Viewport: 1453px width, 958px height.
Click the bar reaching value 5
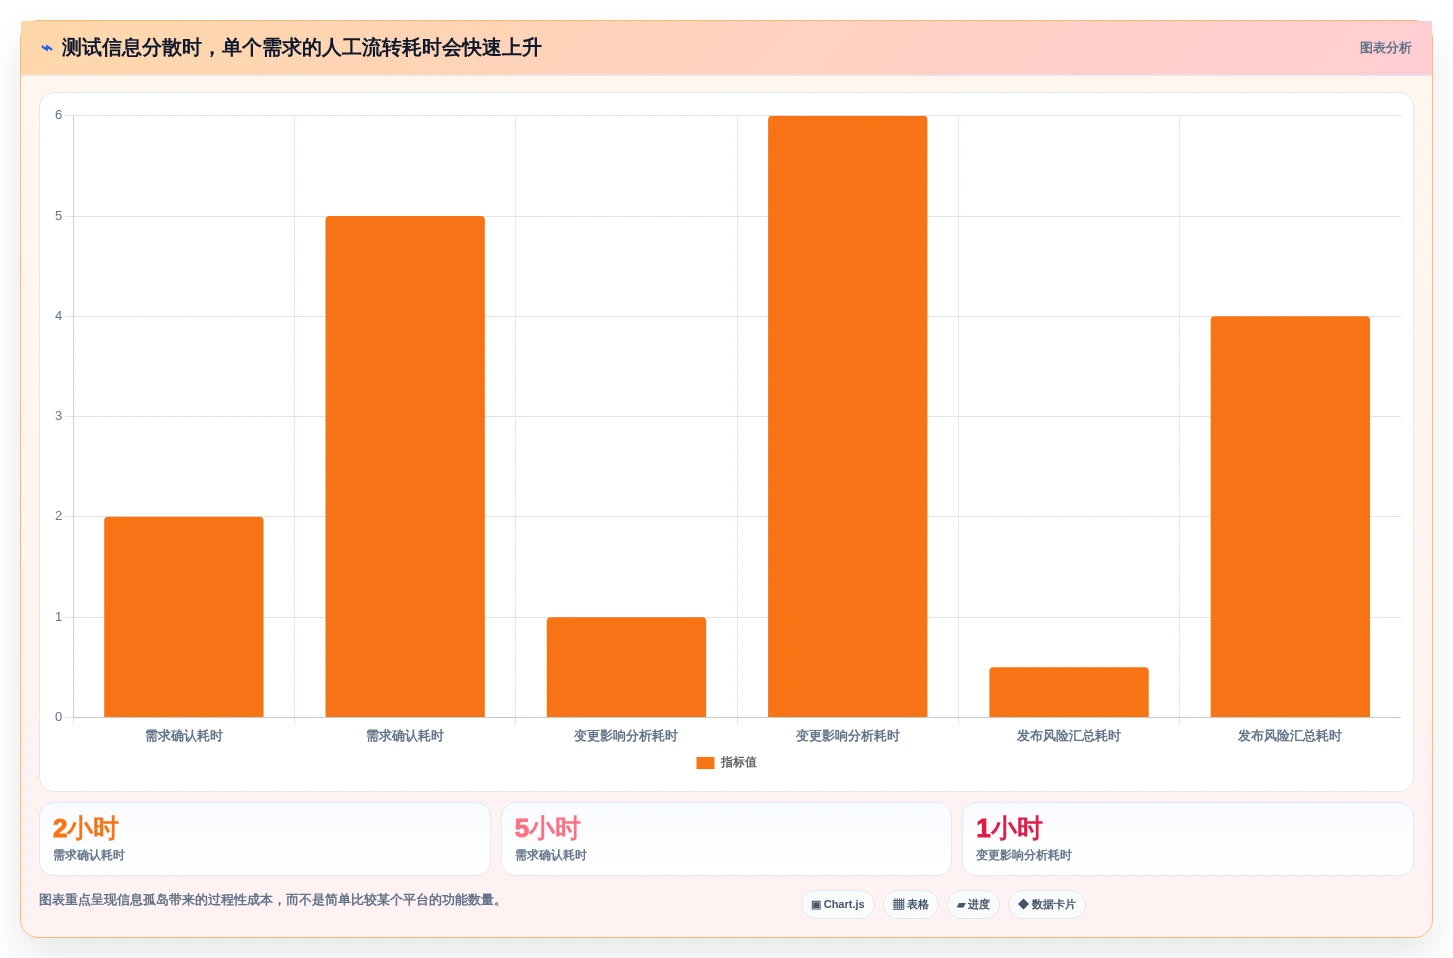[x=405, y=466]
